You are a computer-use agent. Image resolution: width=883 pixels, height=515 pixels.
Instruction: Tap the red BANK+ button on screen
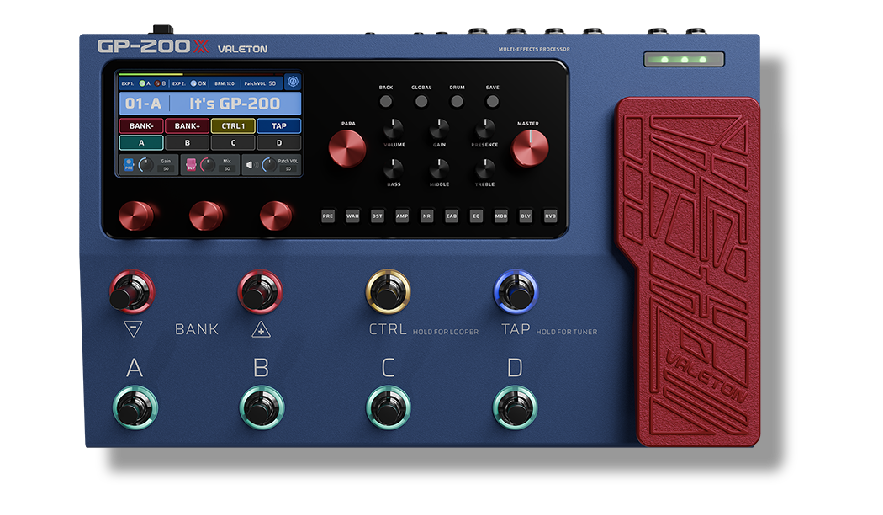coord(187,126)
